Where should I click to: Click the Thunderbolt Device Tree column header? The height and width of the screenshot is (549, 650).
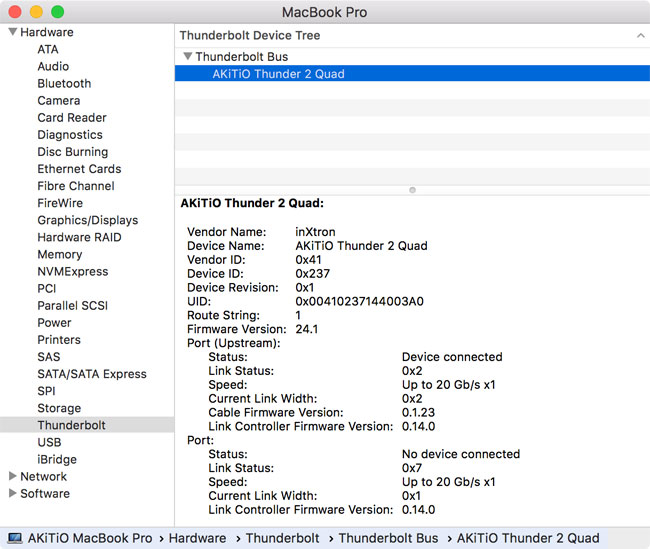[x=250, y=35]
